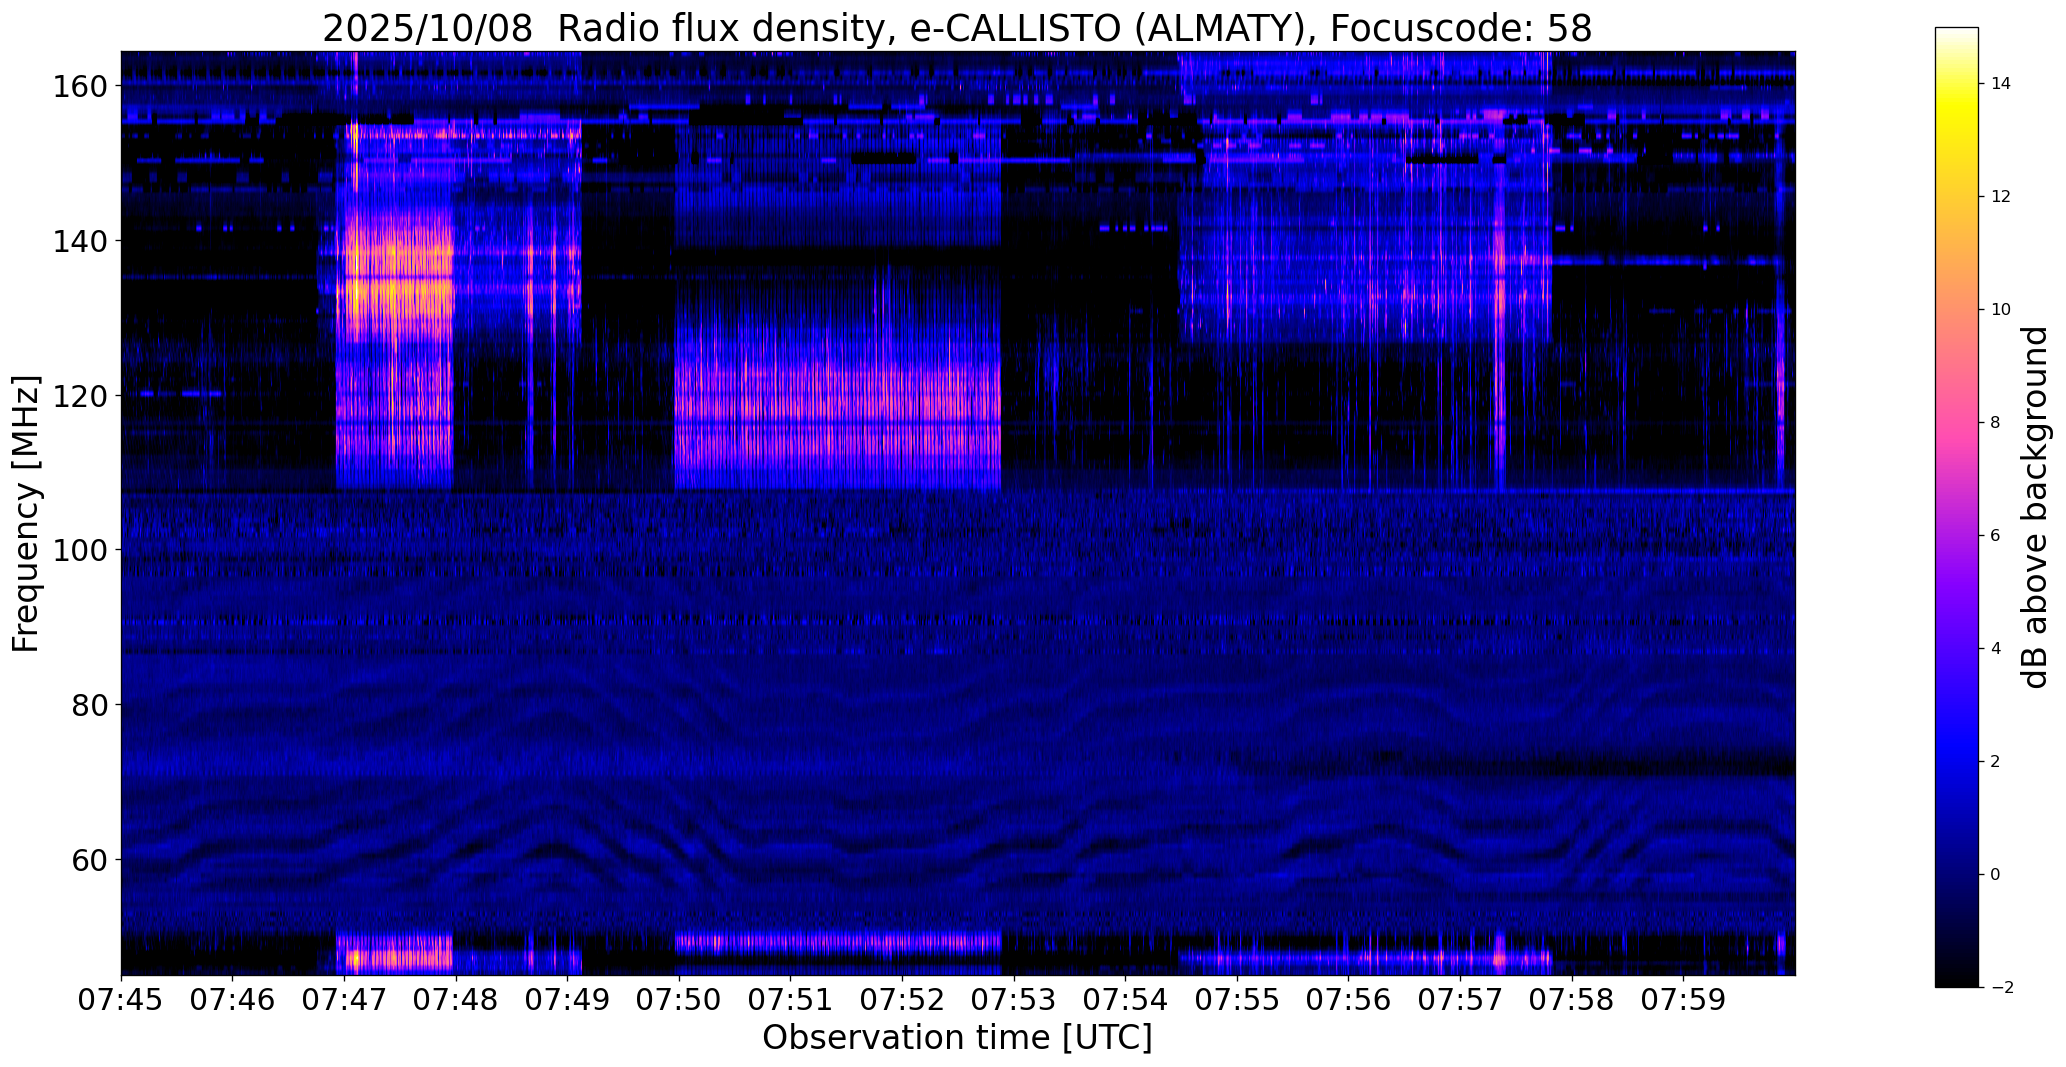
Task: Select the 07:46 time tick label
Action: [233, 1000]
